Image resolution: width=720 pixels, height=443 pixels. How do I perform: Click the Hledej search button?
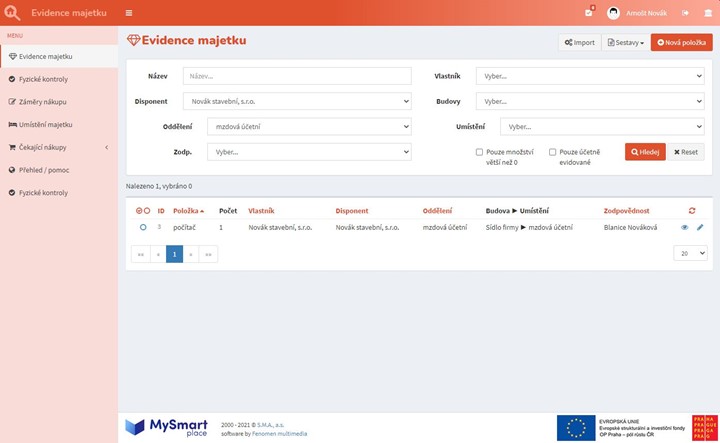click(645, 152)
